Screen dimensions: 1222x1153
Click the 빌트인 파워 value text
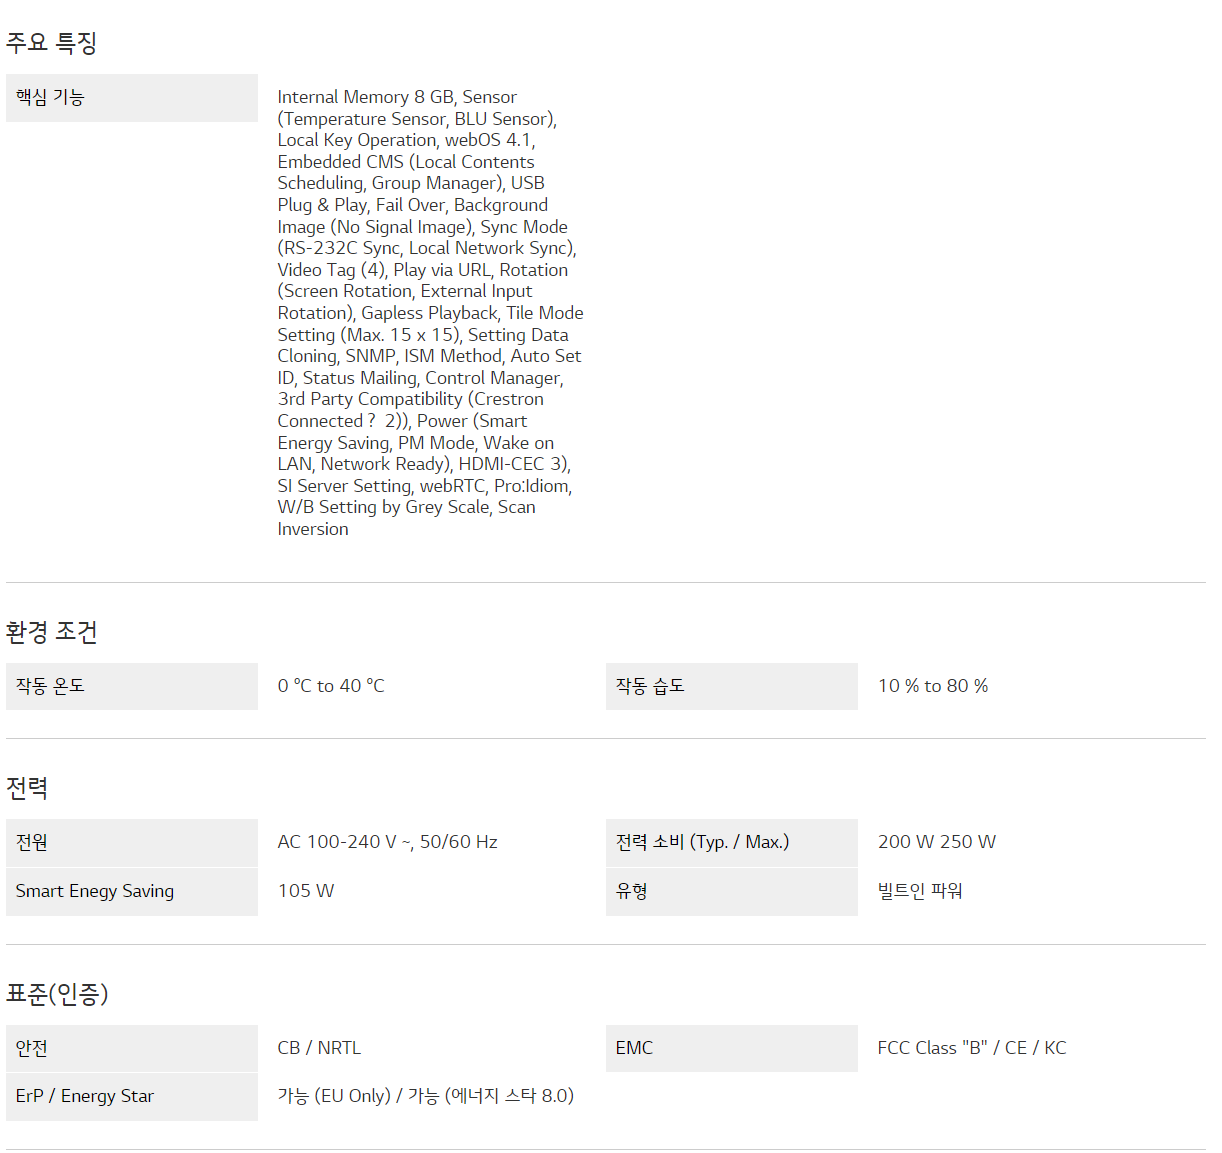click(x=920, y=891)
